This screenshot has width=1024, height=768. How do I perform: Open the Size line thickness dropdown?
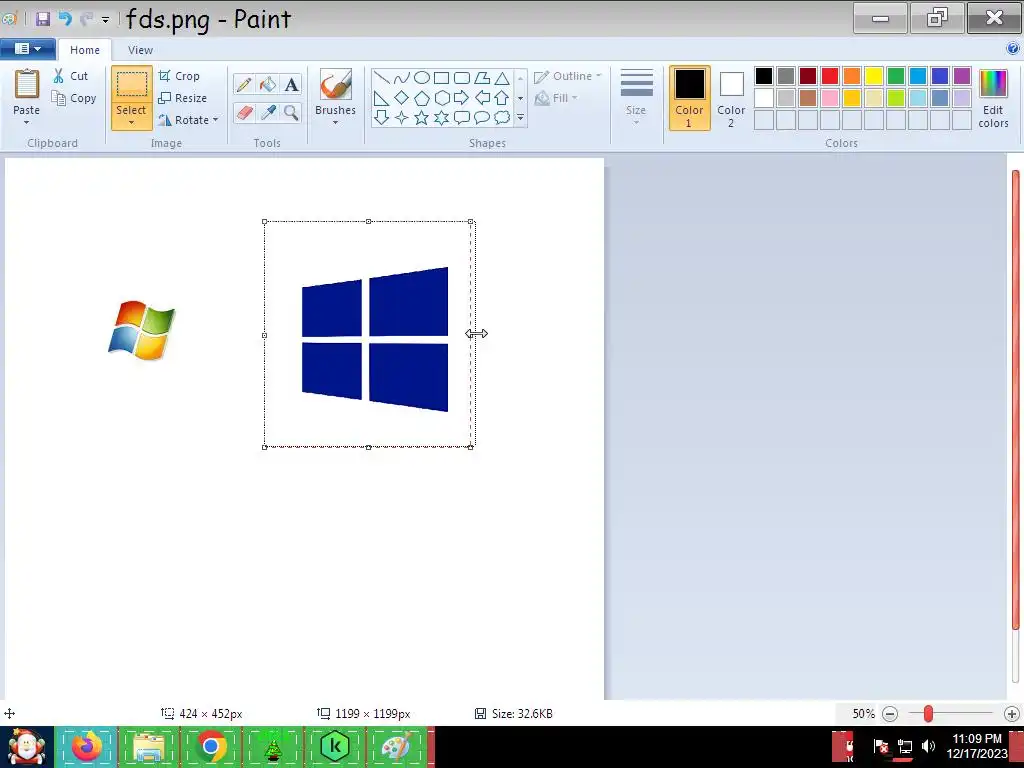click(x=636, y=97)
